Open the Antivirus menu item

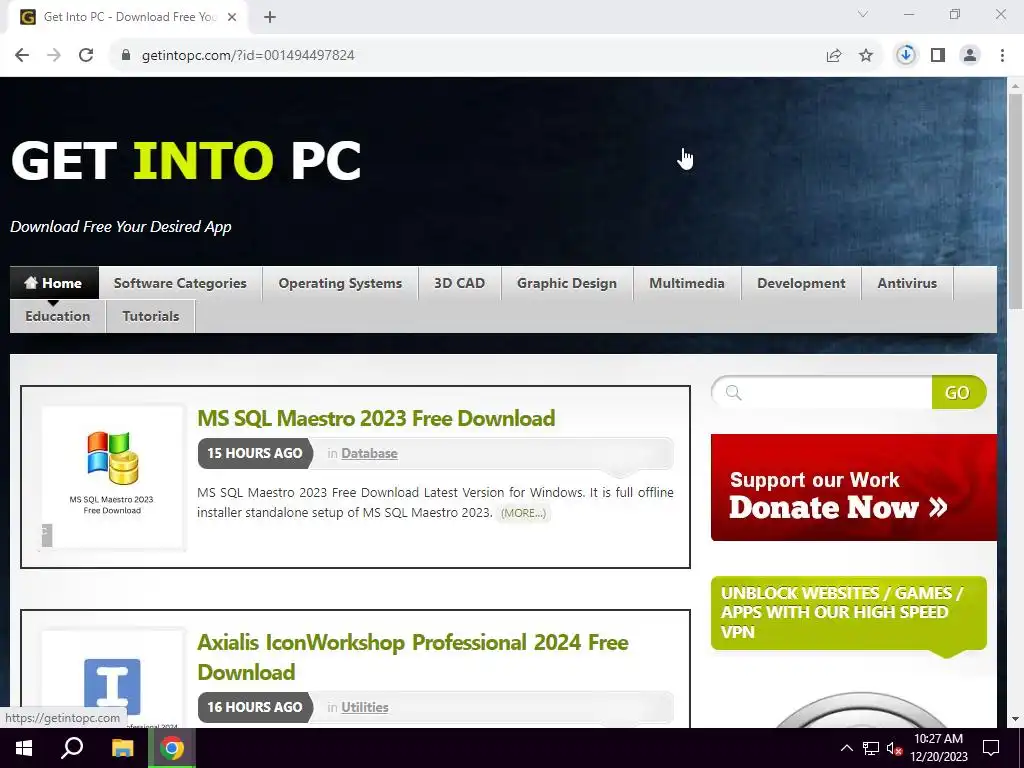(x=907, y=283)
